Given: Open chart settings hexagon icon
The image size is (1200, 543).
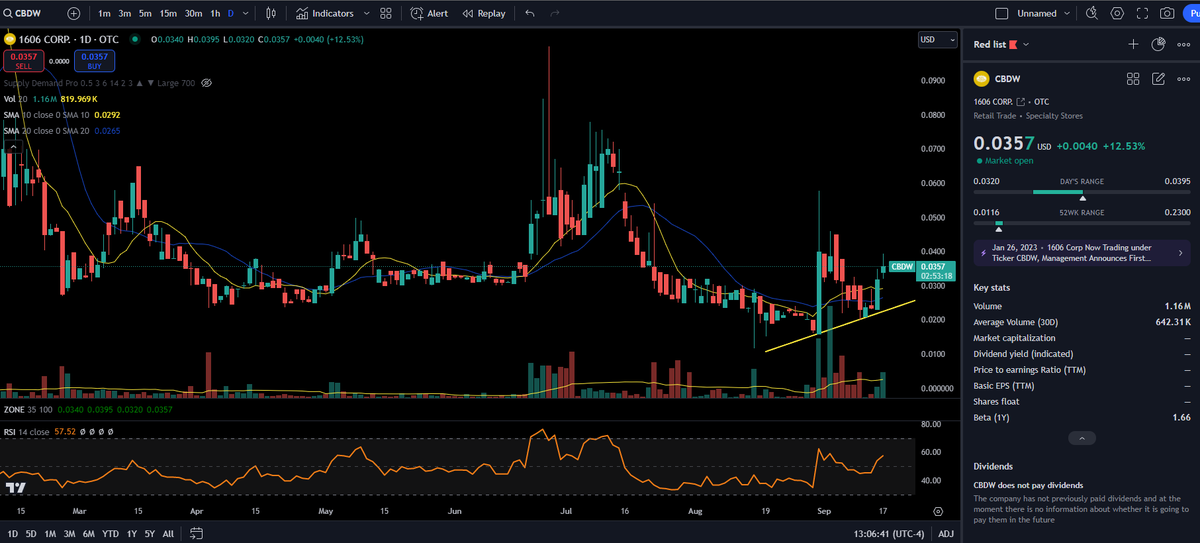Looking at the screenshot, I should pos(1117,13).
